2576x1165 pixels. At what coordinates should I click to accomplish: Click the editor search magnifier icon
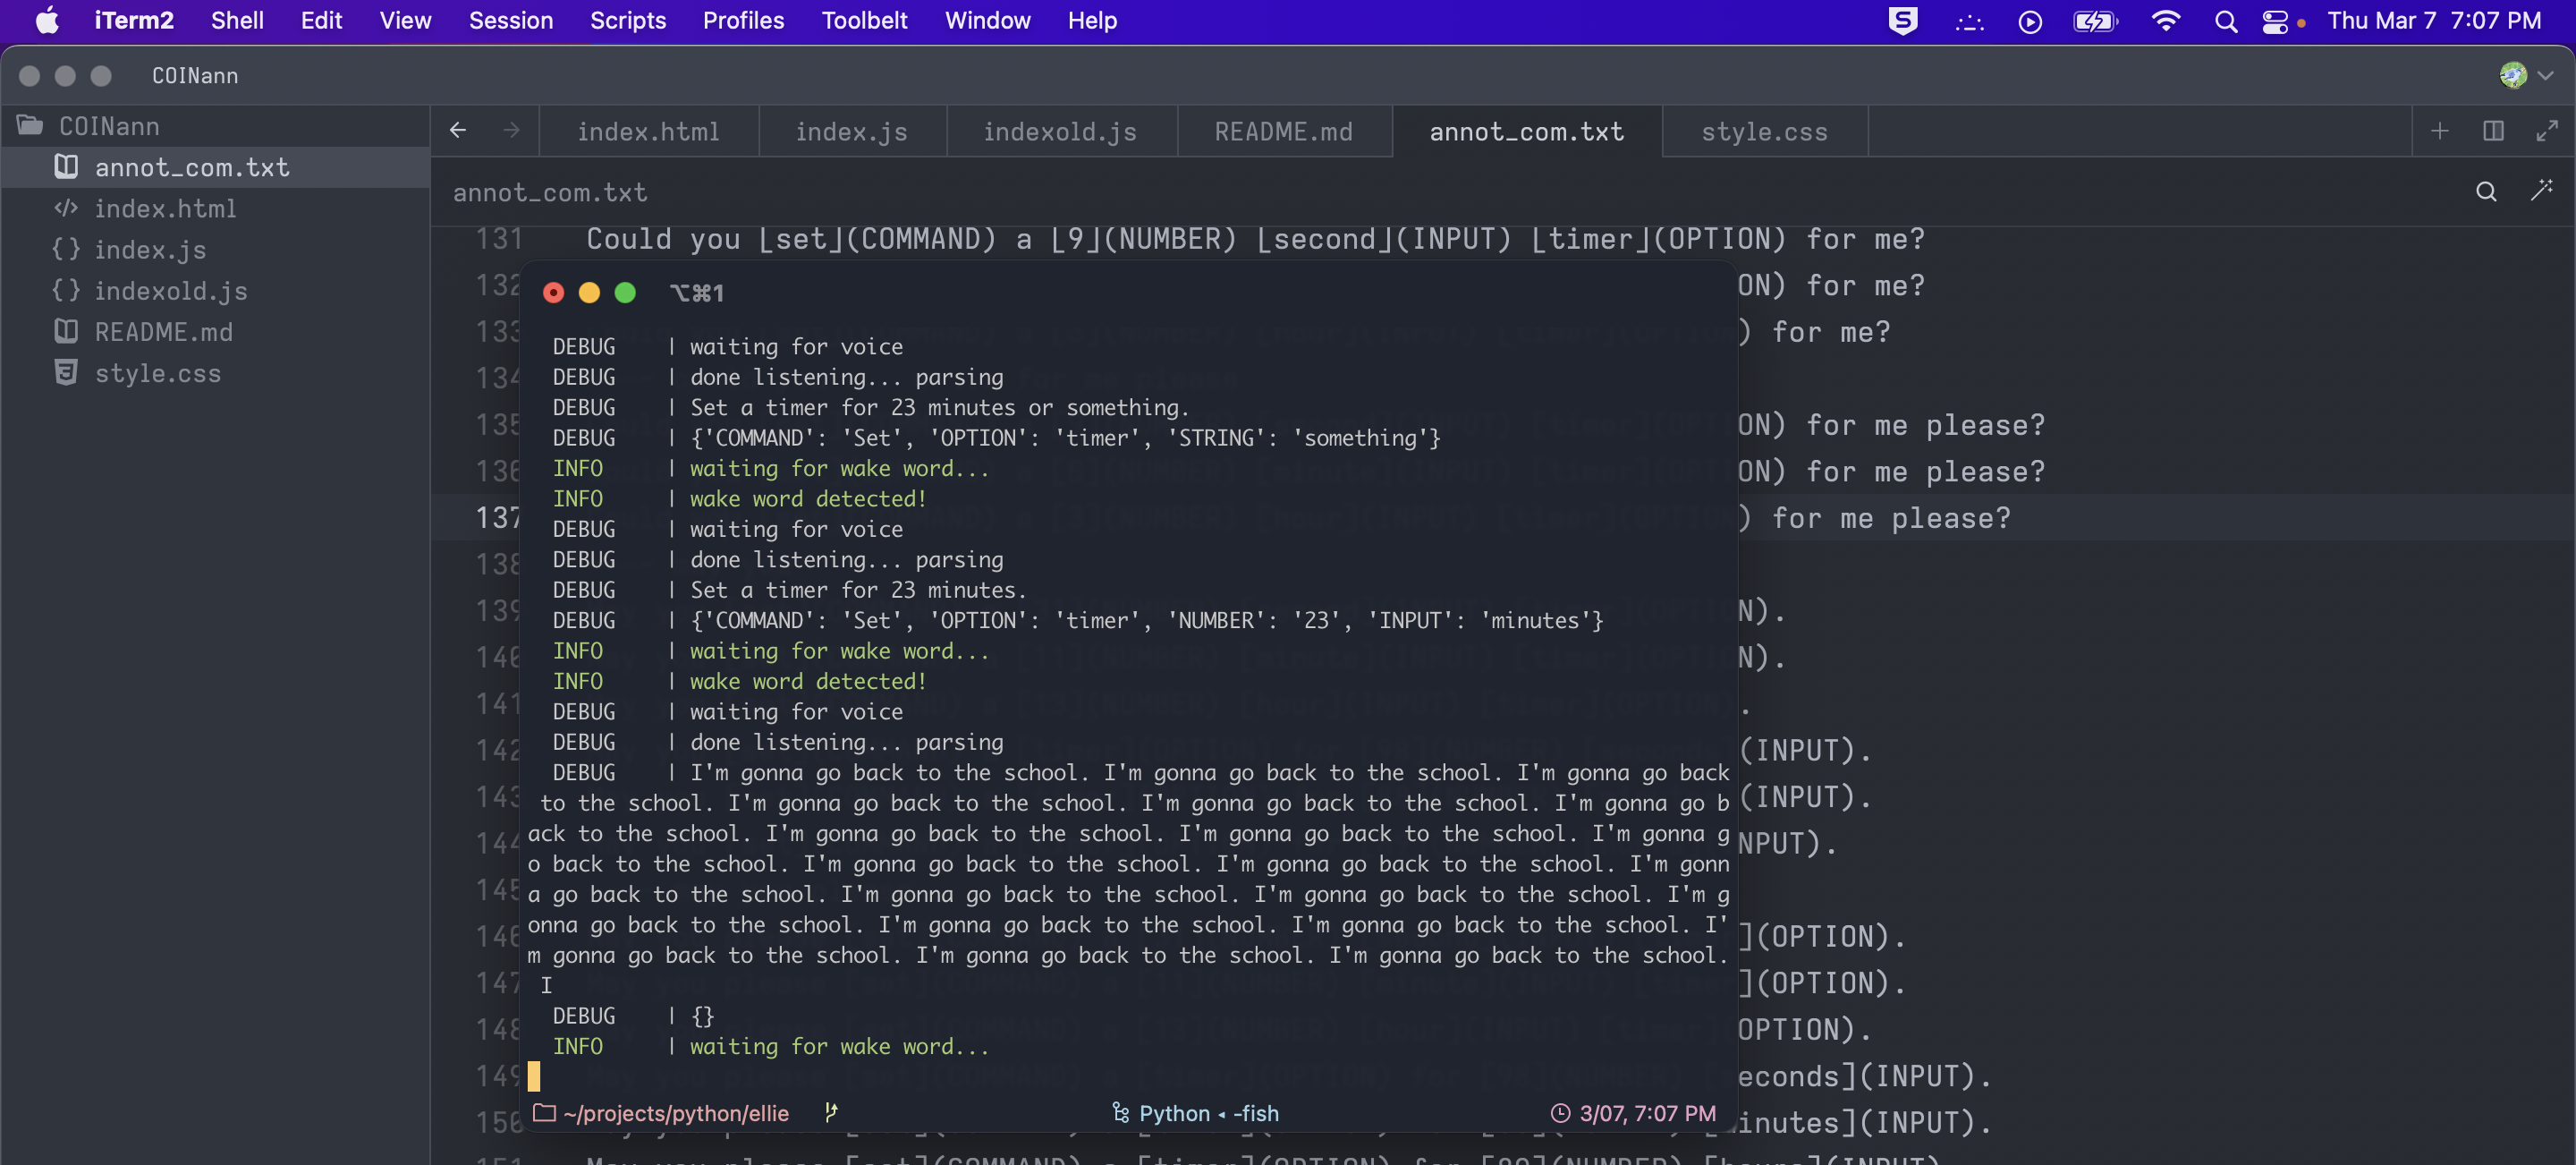(2485, 192)
